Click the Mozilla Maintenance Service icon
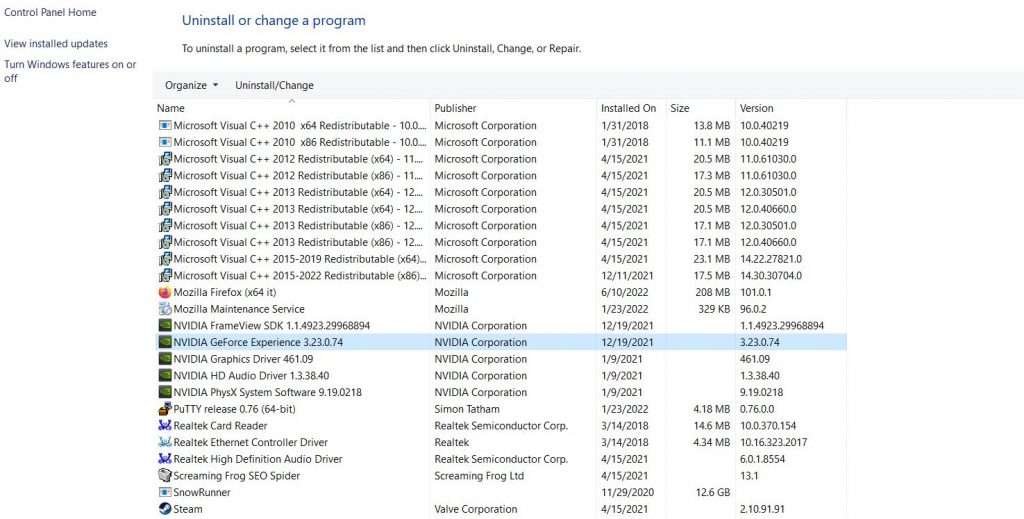1024x519 pixels. [165, 309]
